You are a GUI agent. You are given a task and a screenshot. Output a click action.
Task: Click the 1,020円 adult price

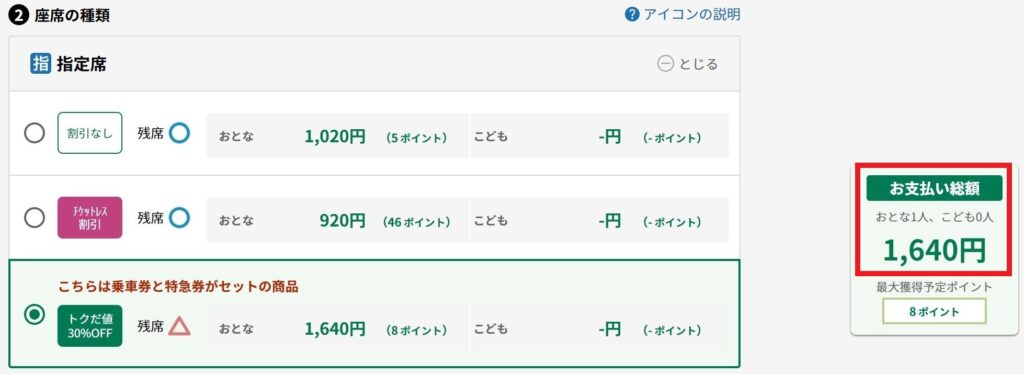click(x=334, y=136)
